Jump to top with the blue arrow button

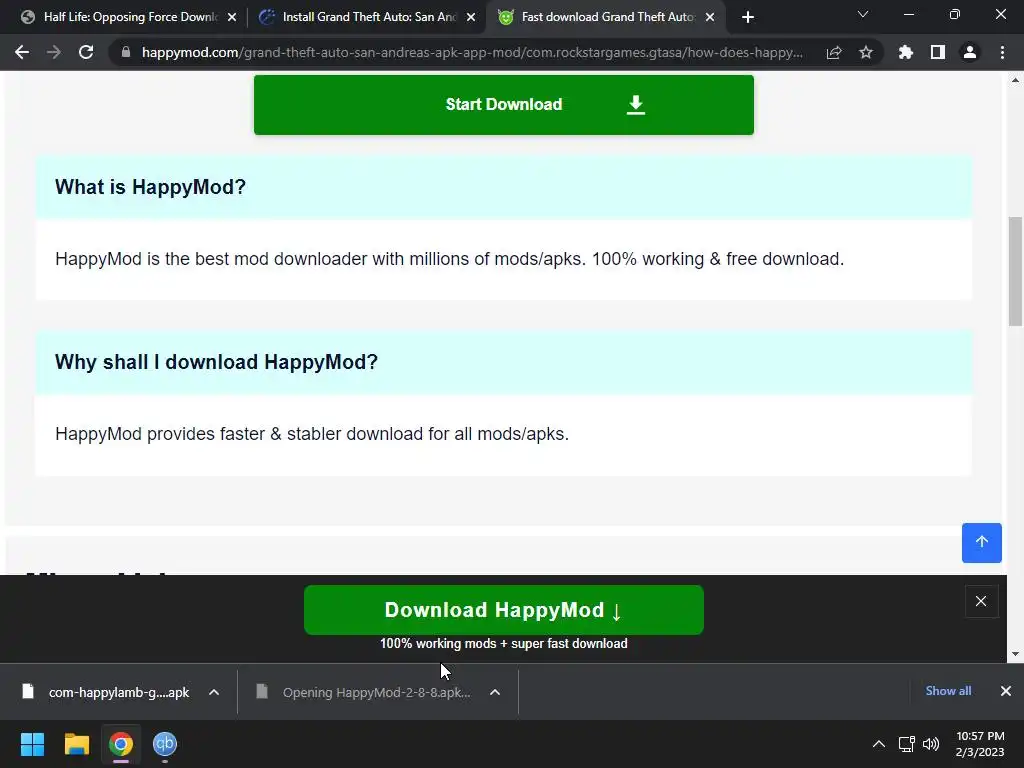pos(982,543)
